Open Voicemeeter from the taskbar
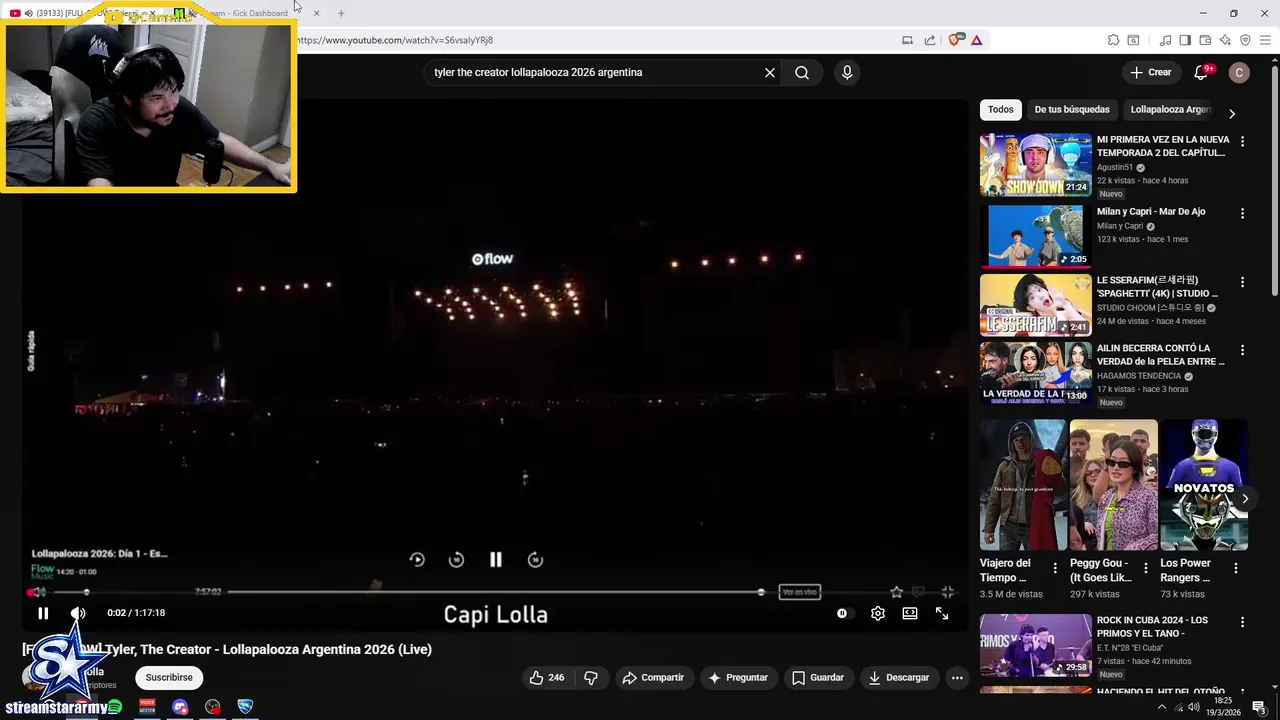Image resolution: width=1280 pixels, height=720 pixels. point(147,707)
